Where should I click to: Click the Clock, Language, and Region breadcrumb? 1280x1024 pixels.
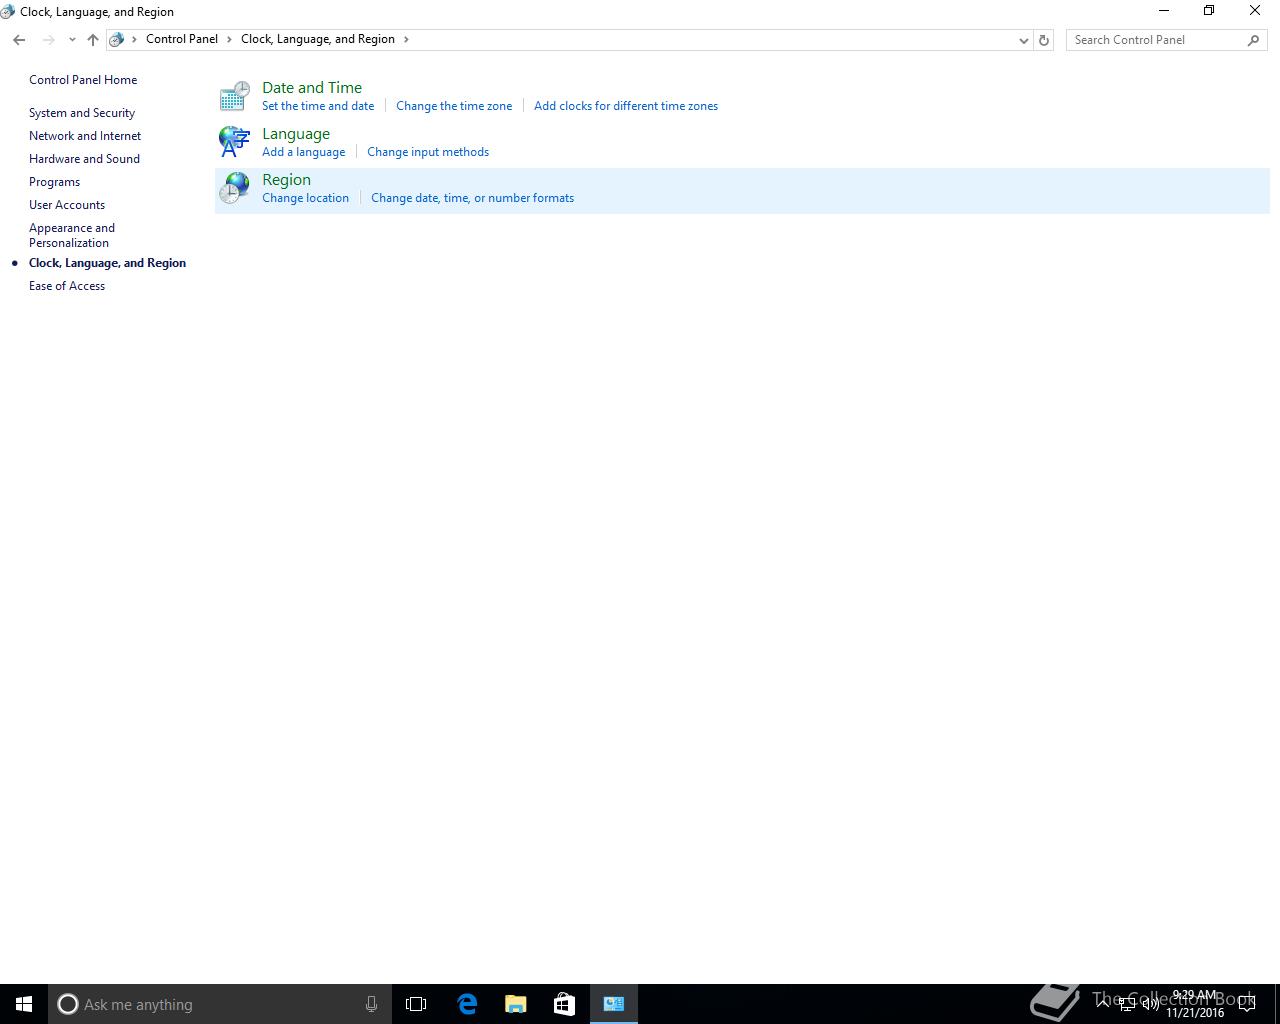pos(318,39)
